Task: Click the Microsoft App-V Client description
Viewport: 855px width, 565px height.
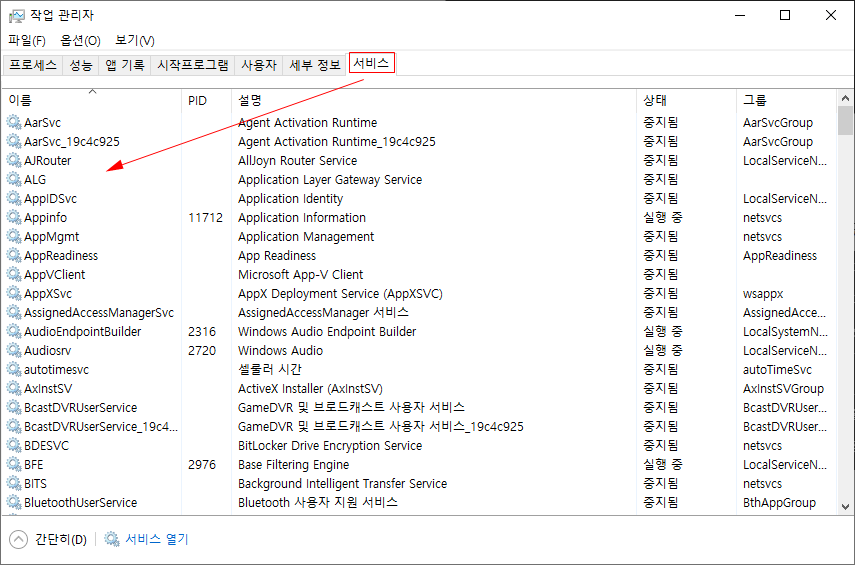Action: (x=300, y=274)
